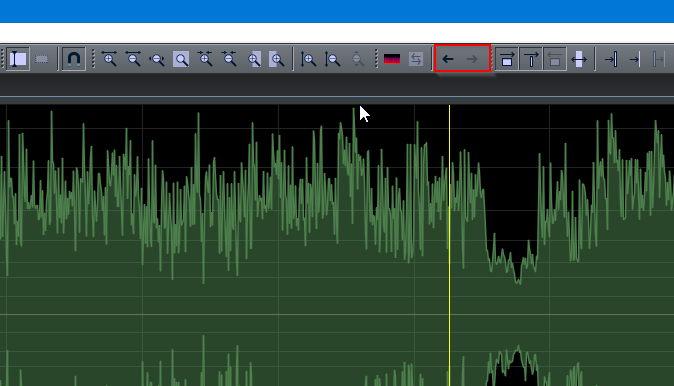
Task: Click the double-headed arrow across selection icon
Action: [x=579, y=59]
